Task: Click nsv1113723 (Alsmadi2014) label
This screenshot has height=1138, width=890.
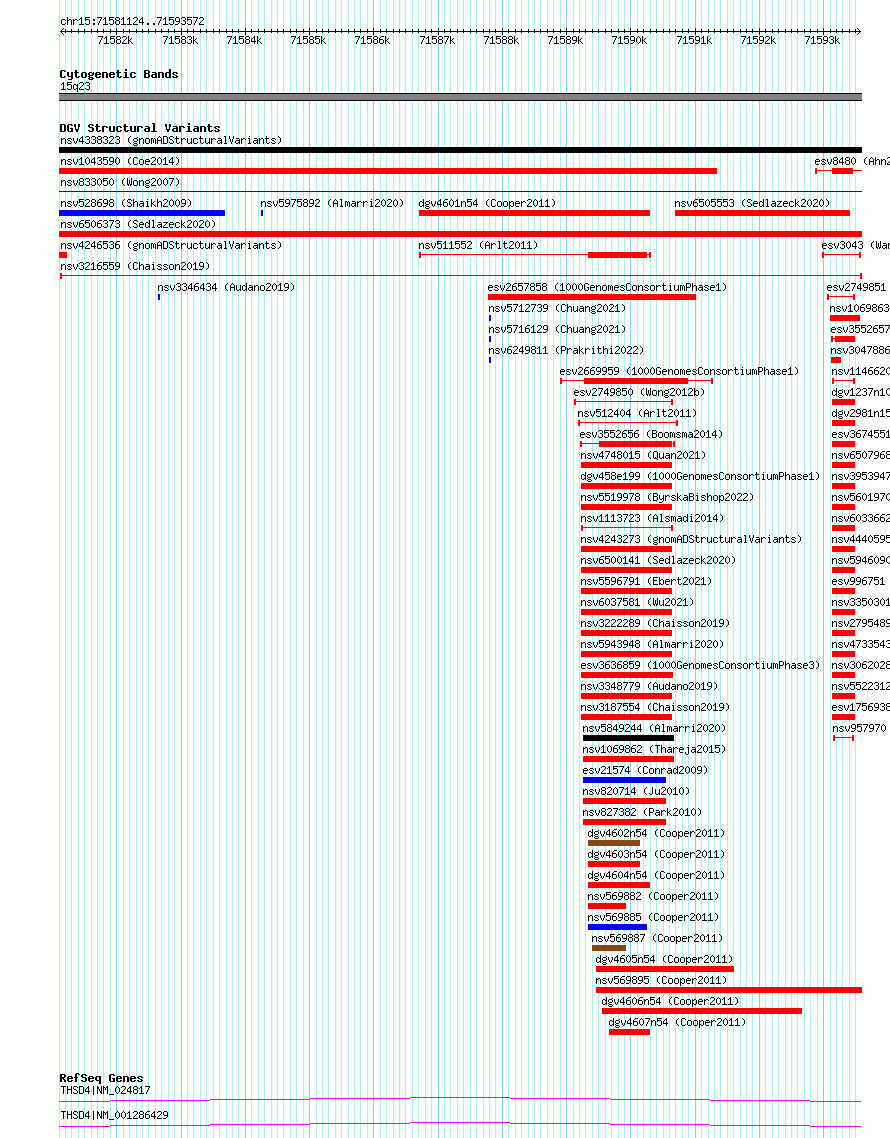Action: 652,519
